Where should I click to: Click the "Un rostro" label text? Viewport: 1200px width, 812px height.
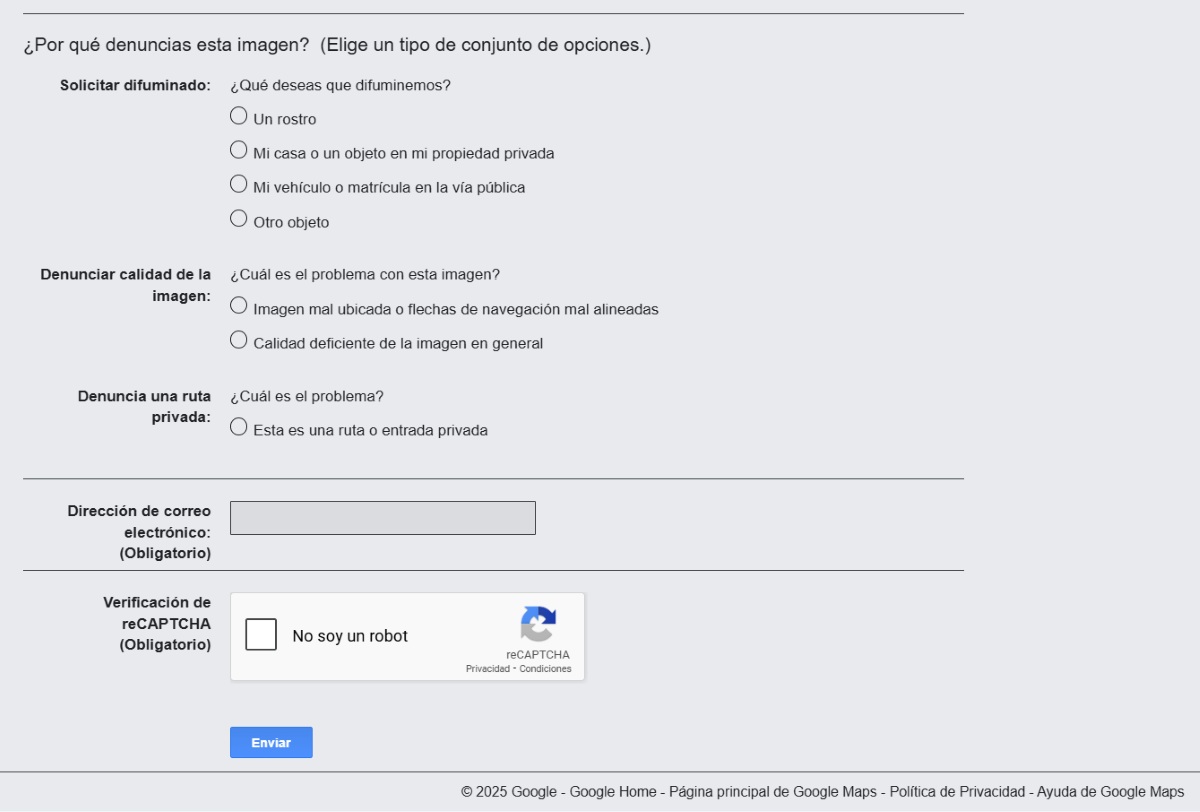click(x=285, y=120)
